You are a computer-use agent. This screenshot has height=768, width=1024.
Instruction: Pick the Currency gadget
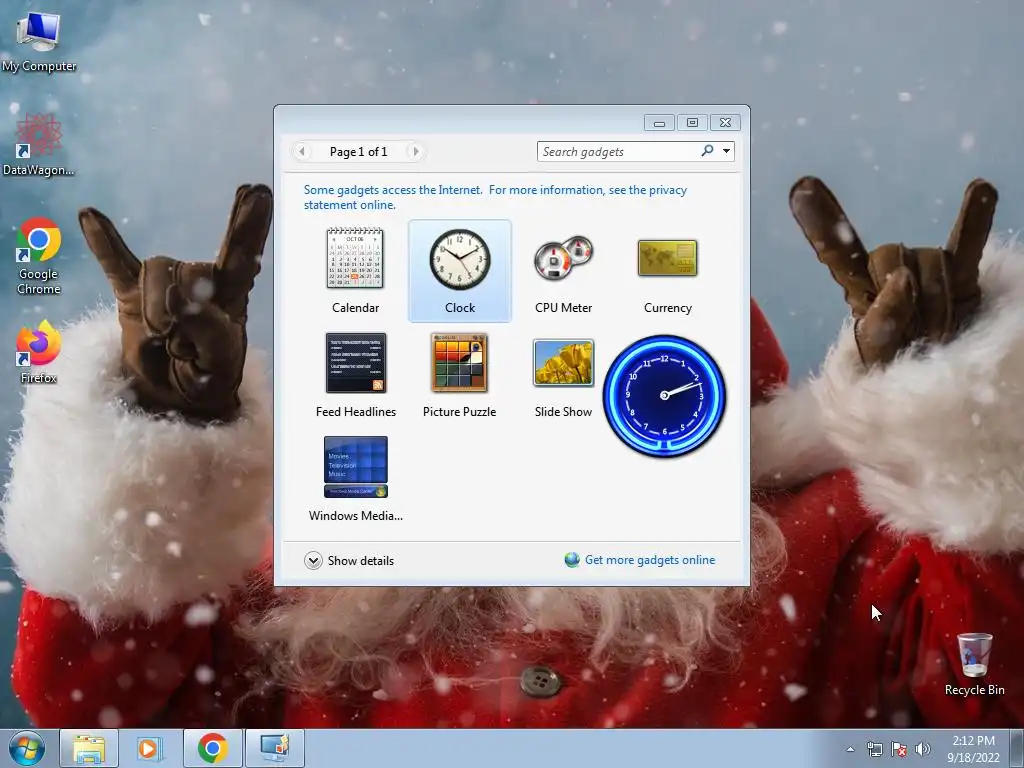(667, 270)
